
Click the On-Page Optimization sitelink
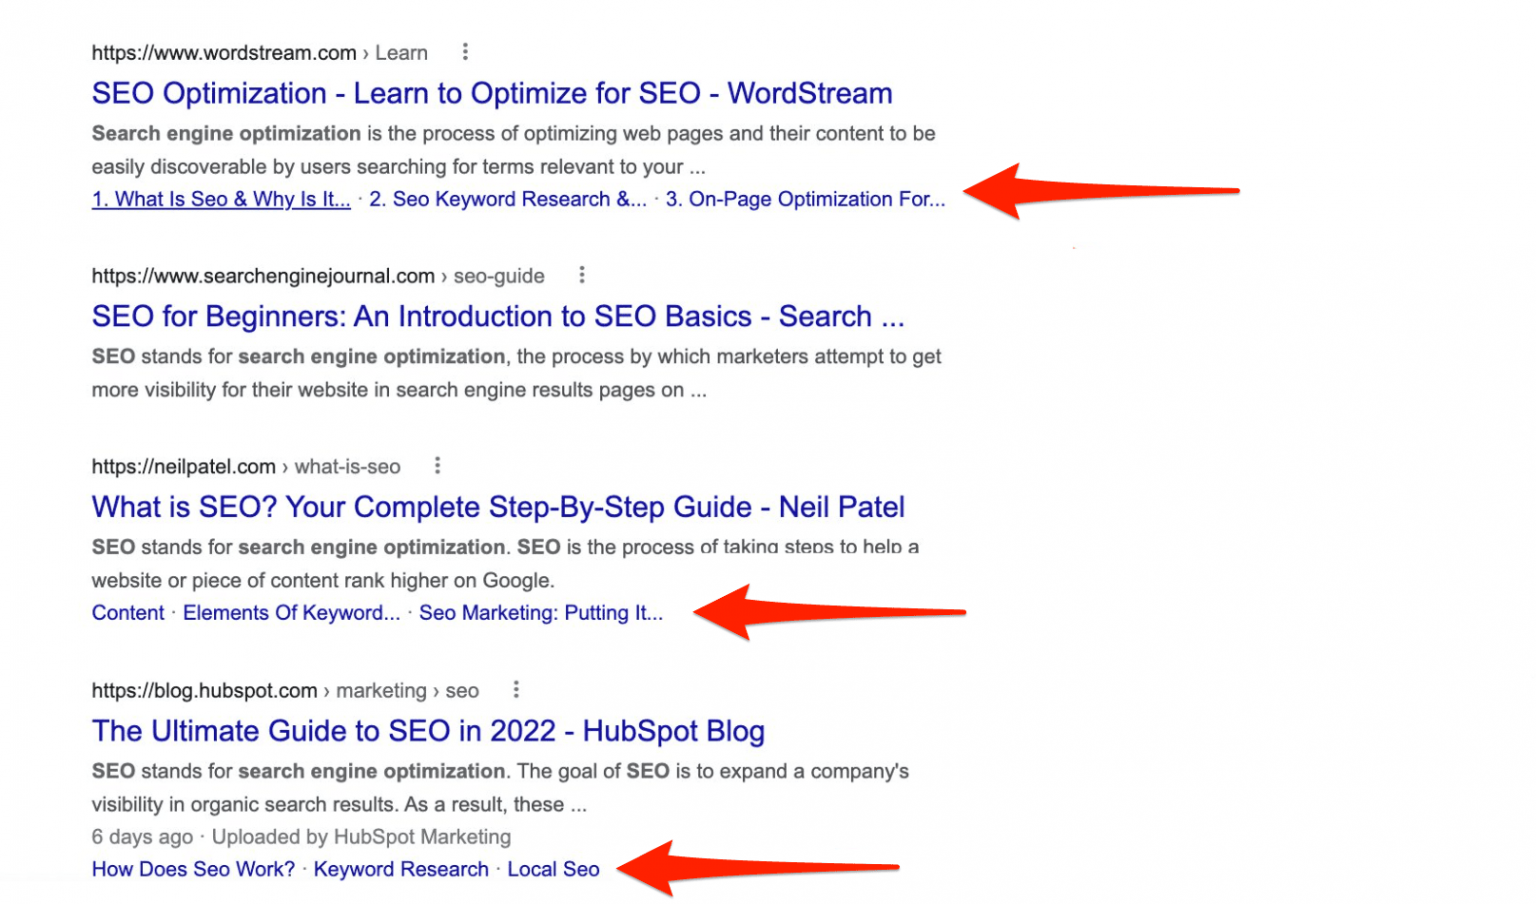click(x=805, y=199)
